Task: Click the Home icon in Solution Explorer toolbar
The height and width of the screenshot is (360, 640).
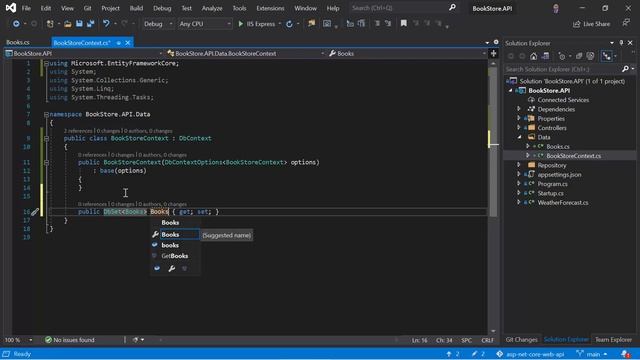Action: pos(533,56)
